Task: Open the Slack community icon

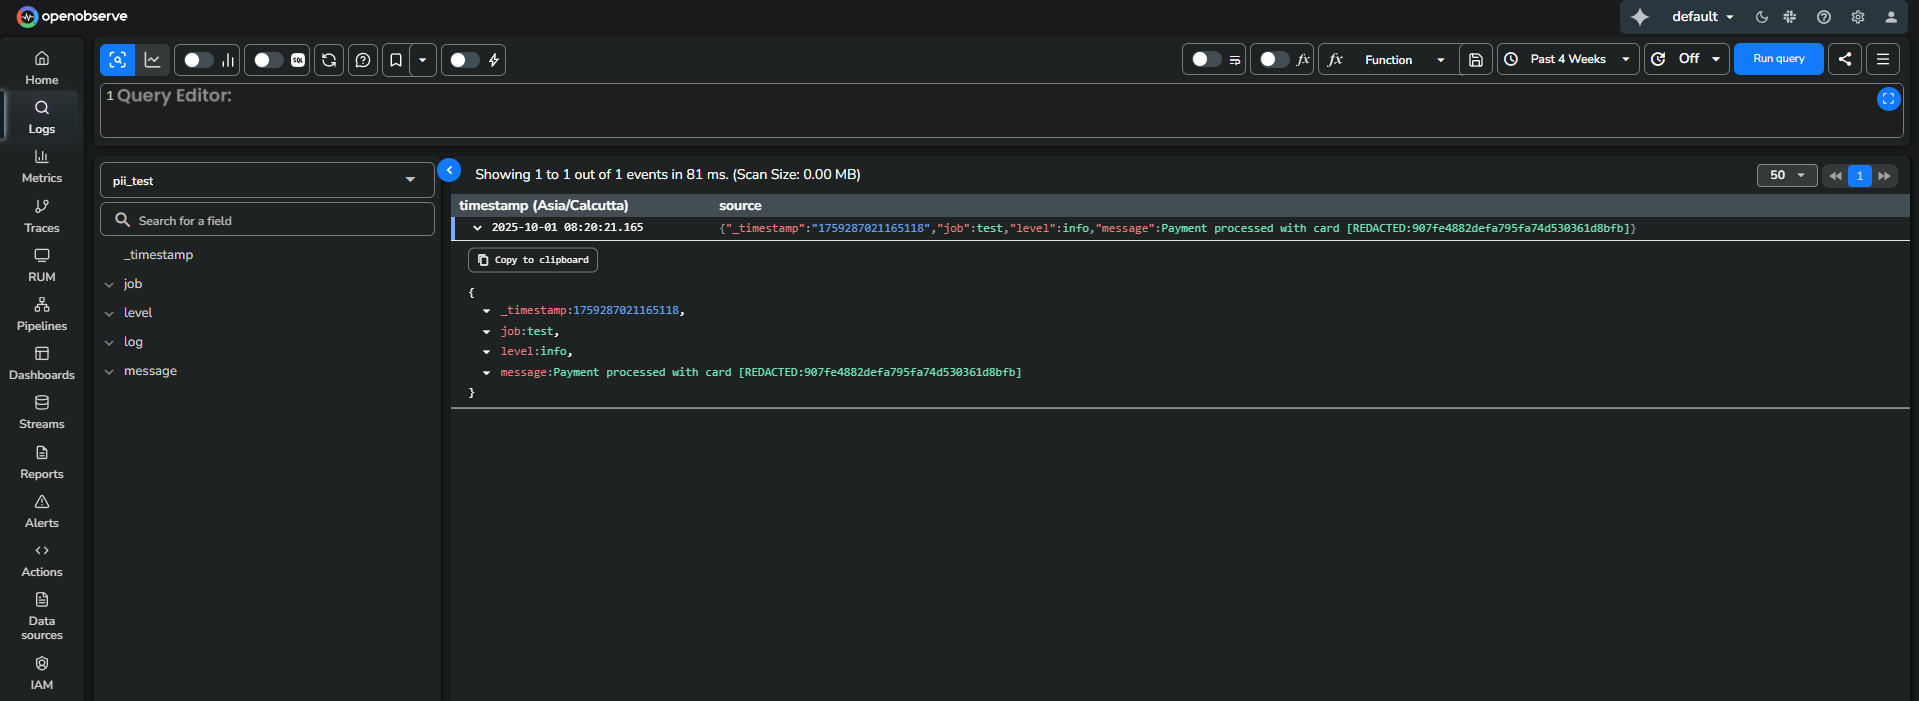Action: tap(1790, 17)
